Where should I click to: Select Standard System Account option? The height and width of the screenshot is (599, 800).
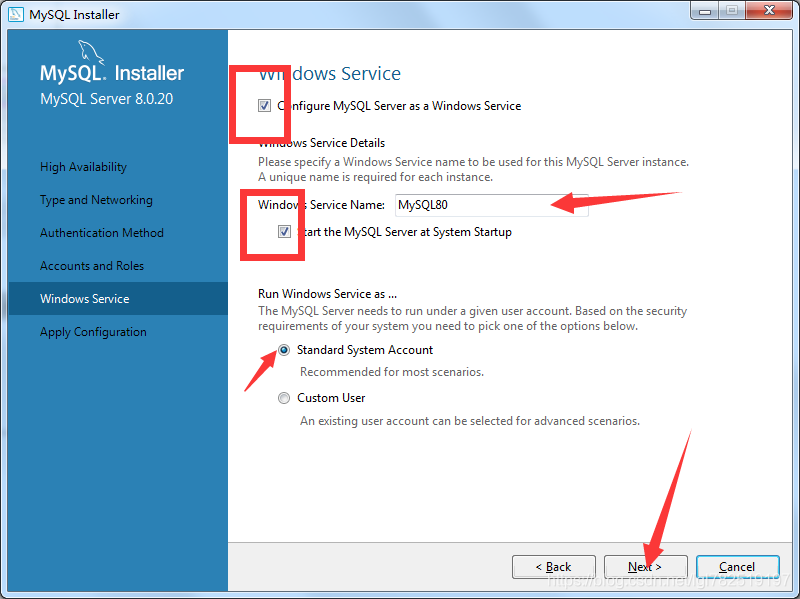tap(284, 350)
